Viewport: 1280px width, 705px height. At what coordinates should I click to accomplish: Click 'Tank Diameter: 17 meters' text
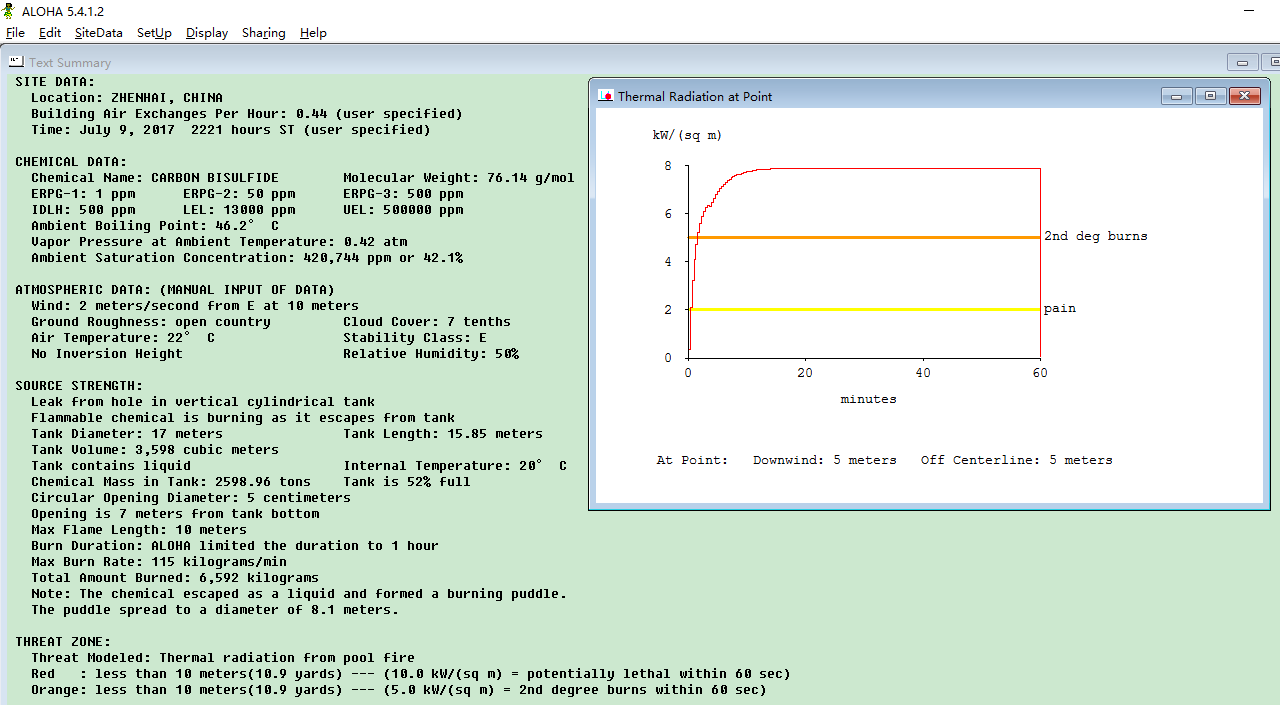127,434
